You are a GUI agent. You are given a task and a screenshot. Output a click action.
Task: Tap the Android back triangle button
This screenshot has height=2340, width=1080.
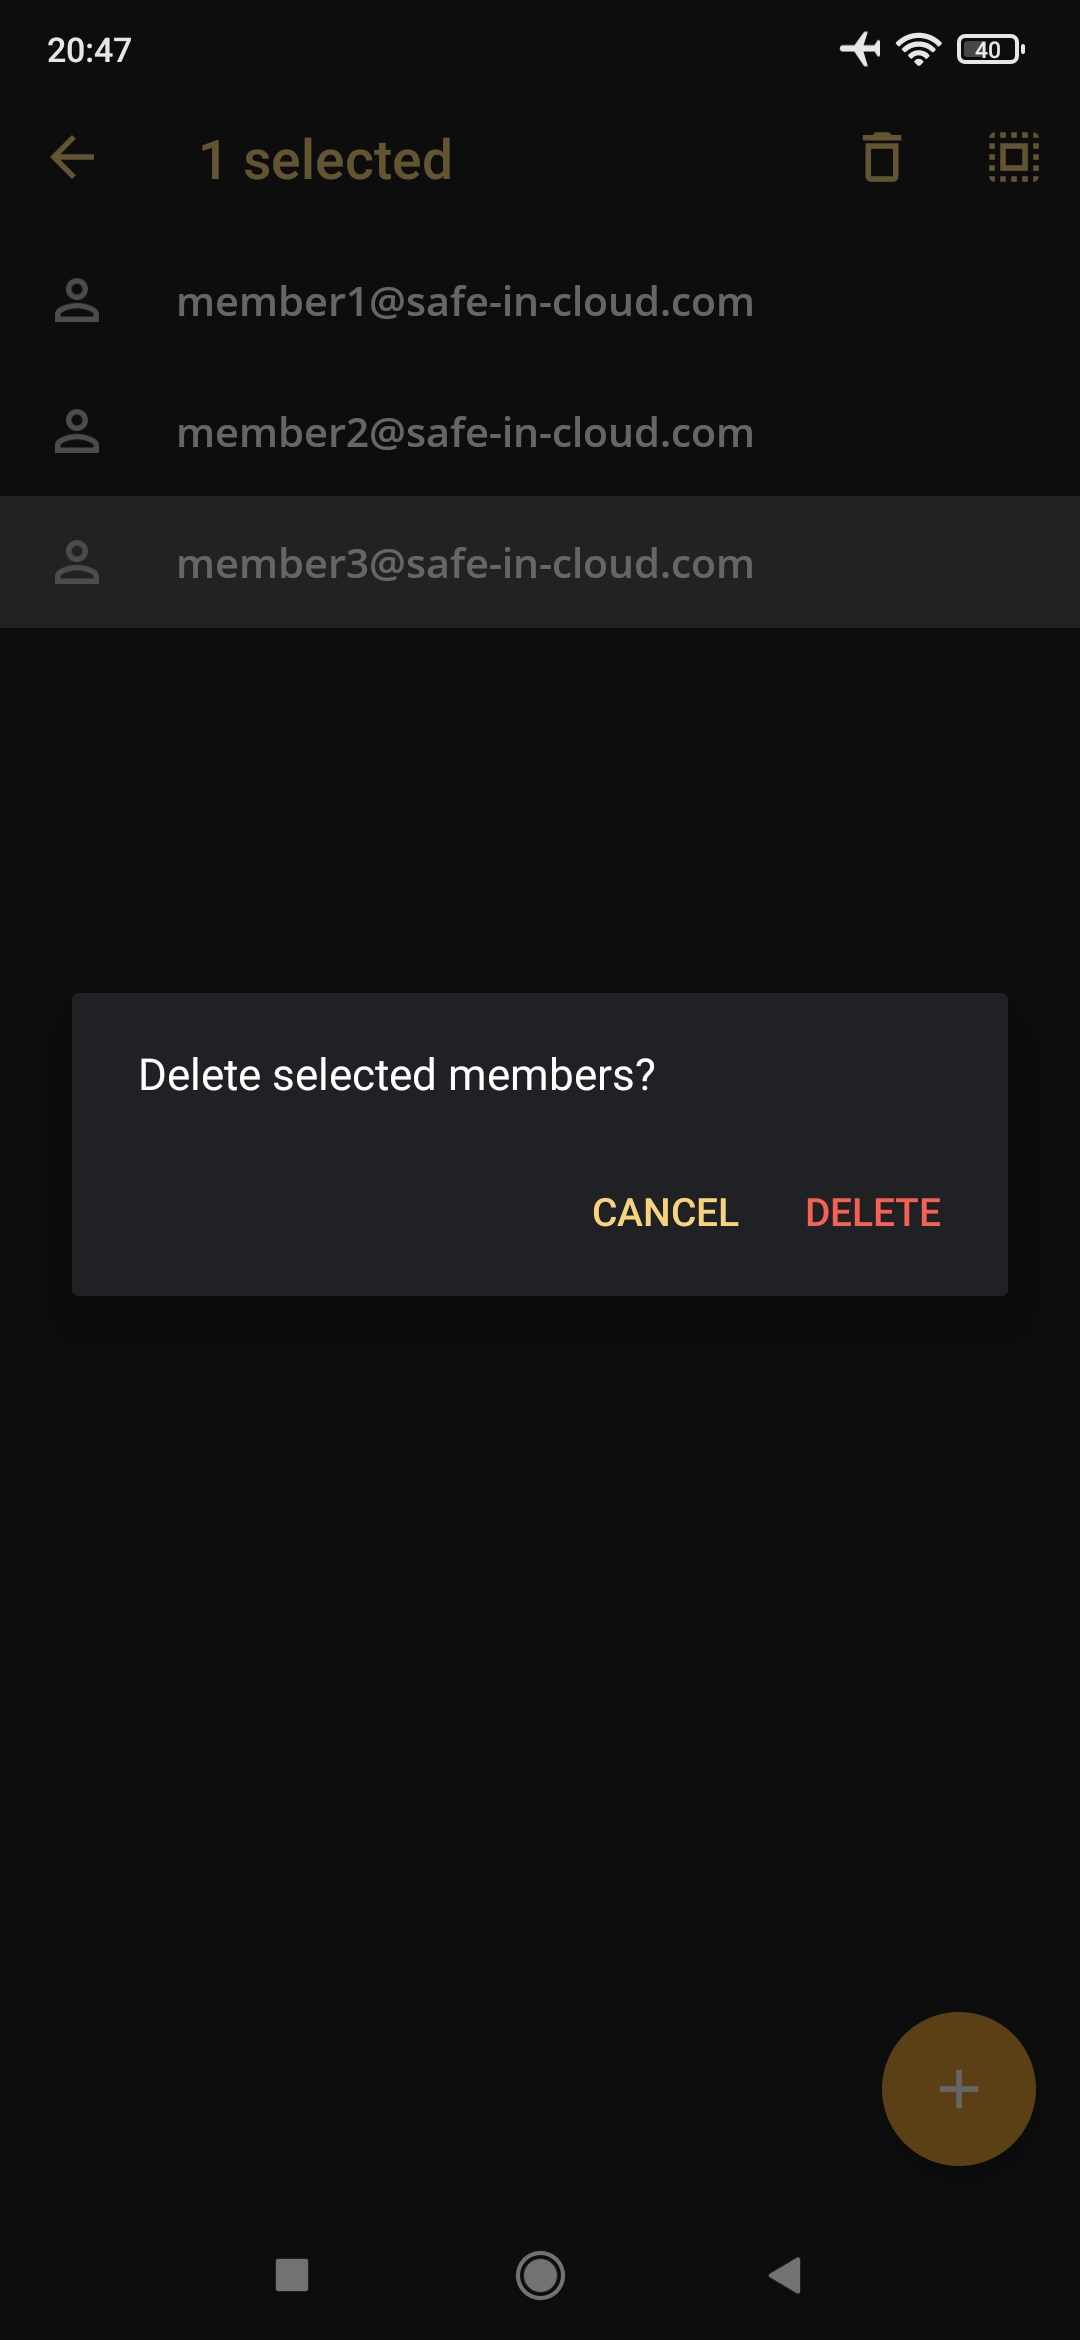786,2275
